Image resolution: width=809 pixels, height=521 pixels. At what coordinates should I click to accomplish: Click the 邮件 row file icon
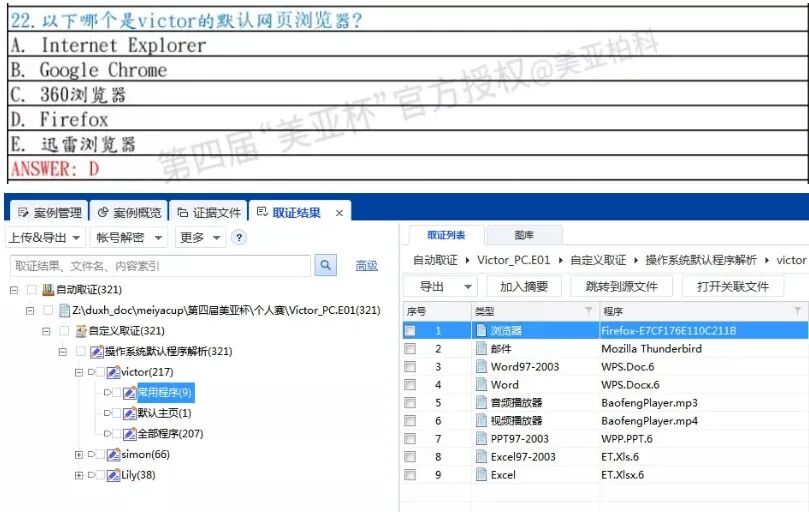481,348
